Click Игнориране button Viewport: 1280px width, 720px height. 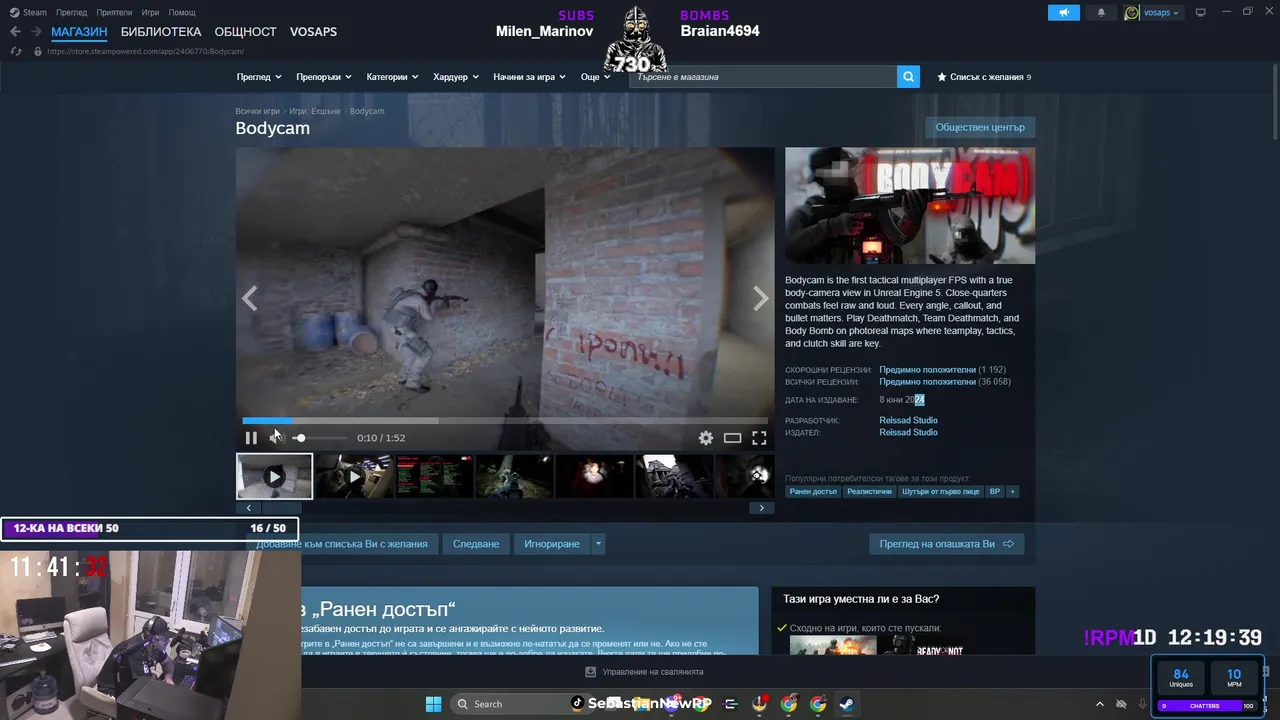coord(552,544)
